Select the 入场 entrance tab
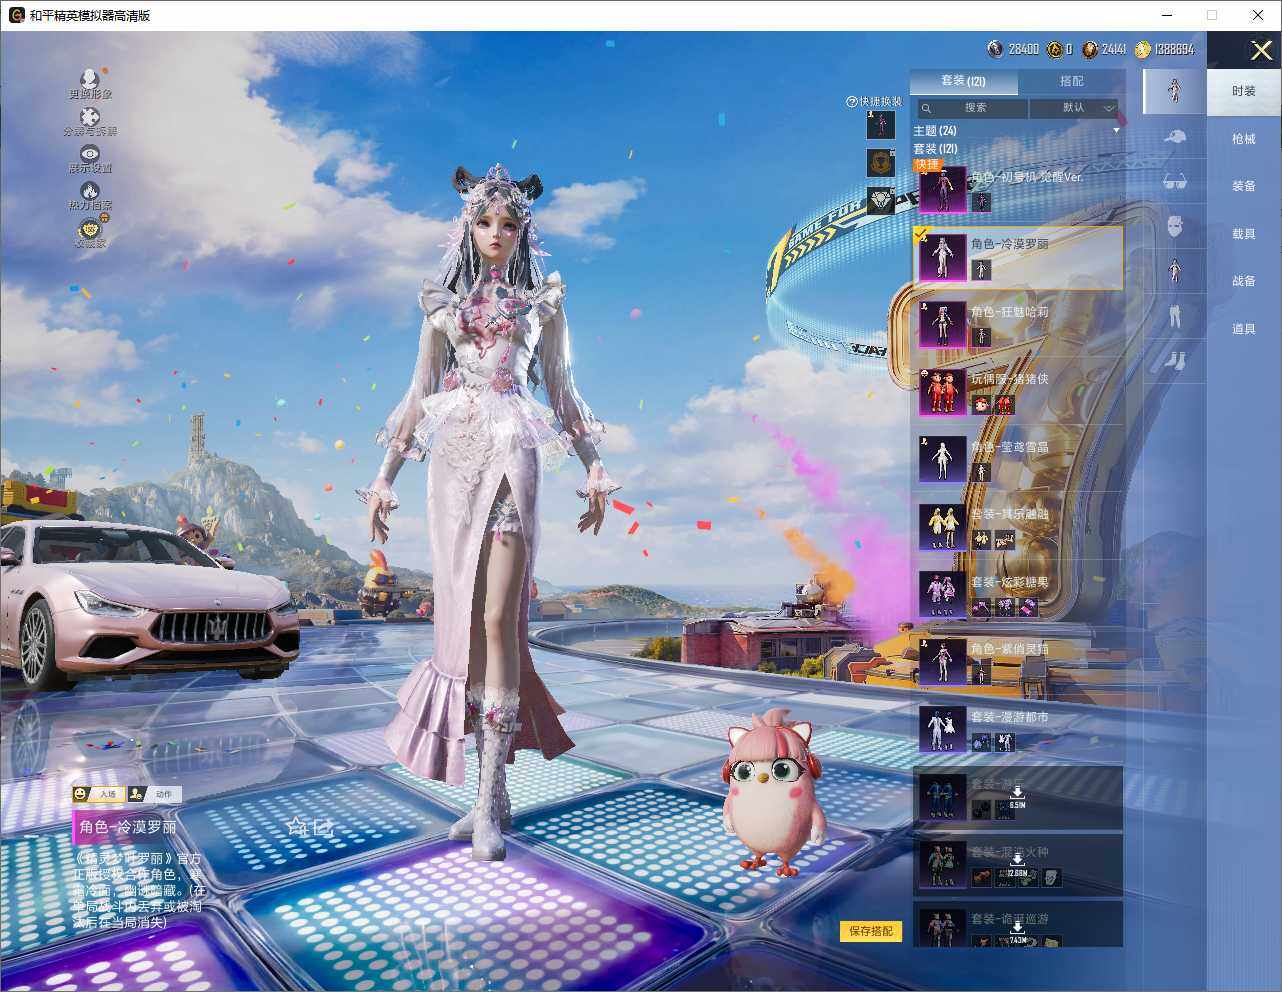 click(97, 794)
